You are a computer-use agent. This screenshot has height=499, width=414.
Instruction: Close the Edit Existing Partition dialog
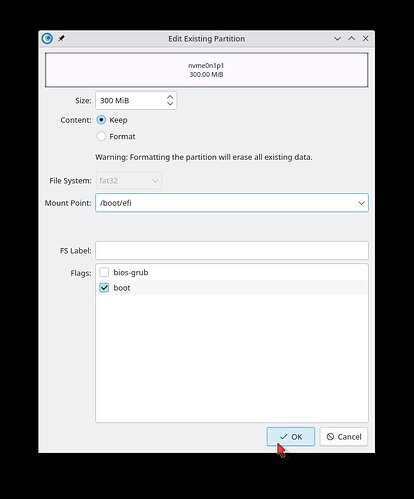366,38
